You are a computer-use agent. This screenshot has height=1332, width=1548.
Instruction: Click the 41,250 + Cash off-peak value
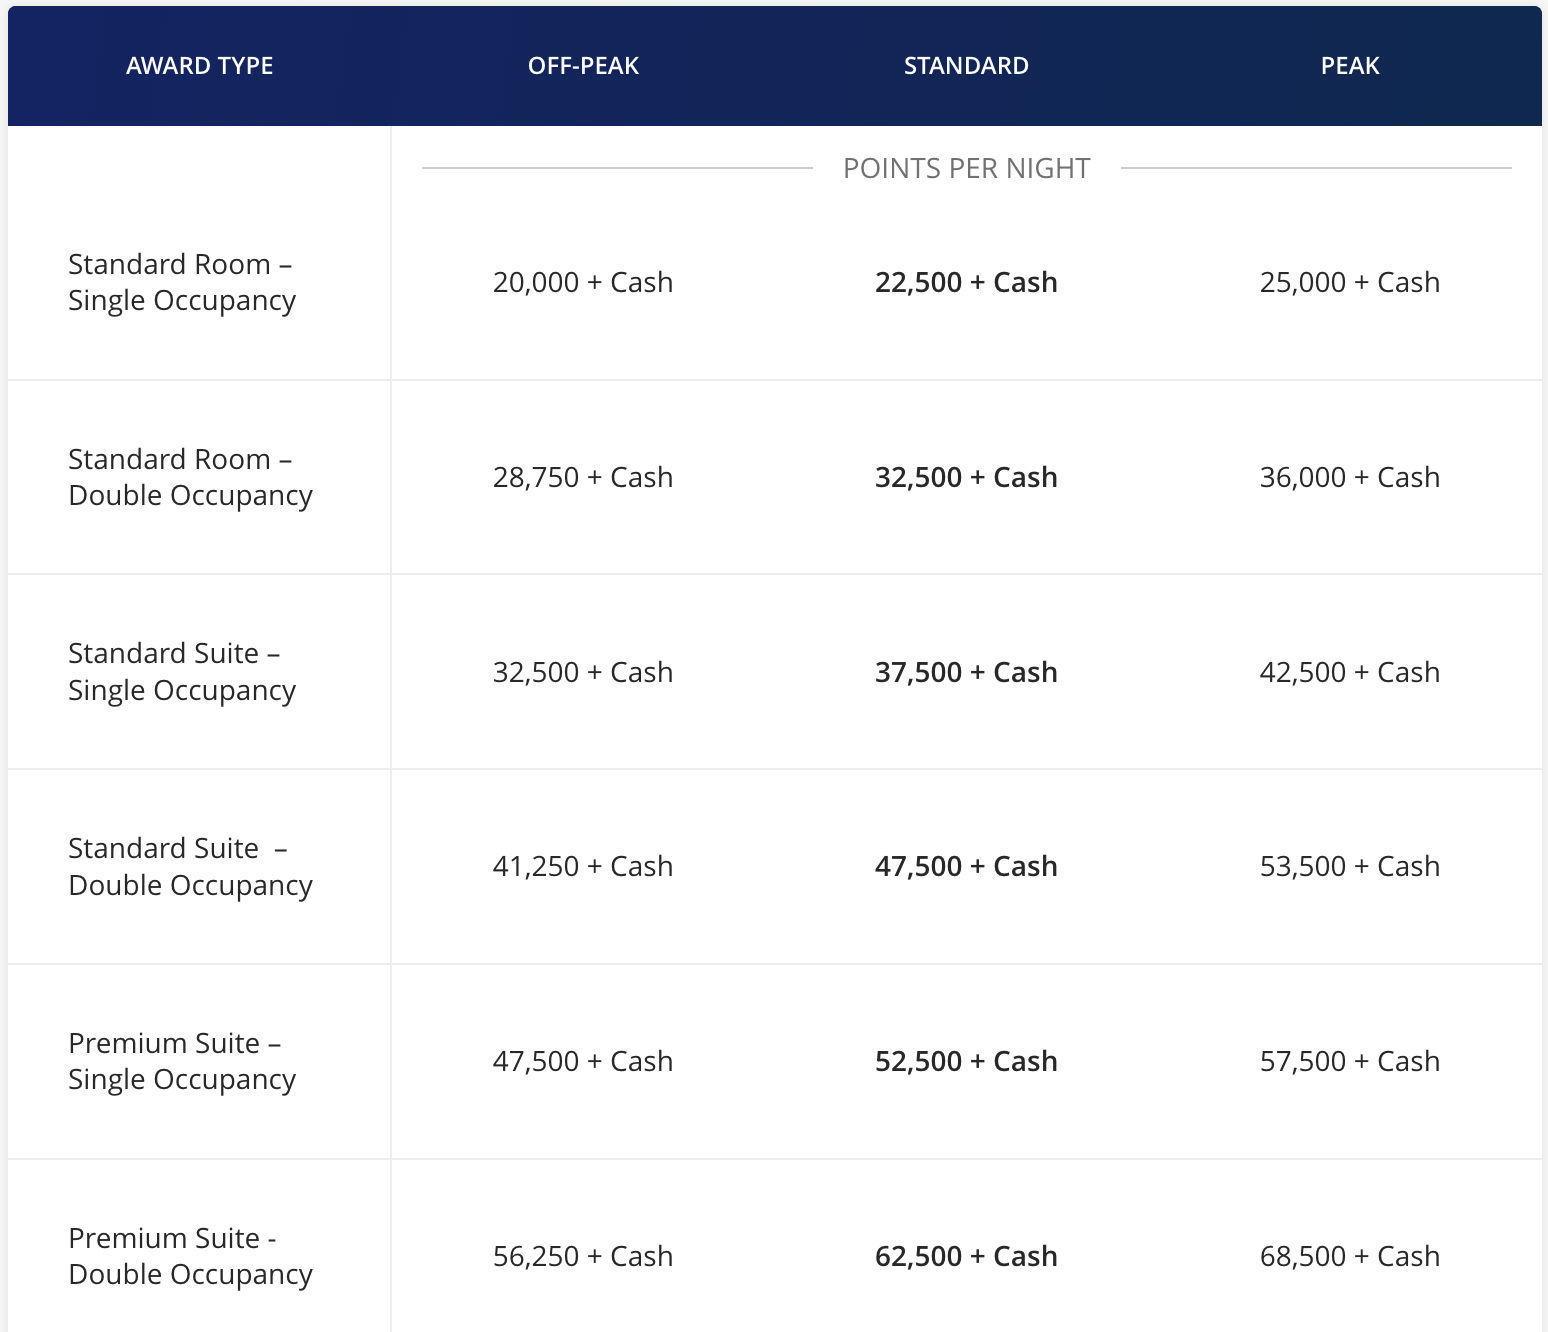click(x=583, y=866)
